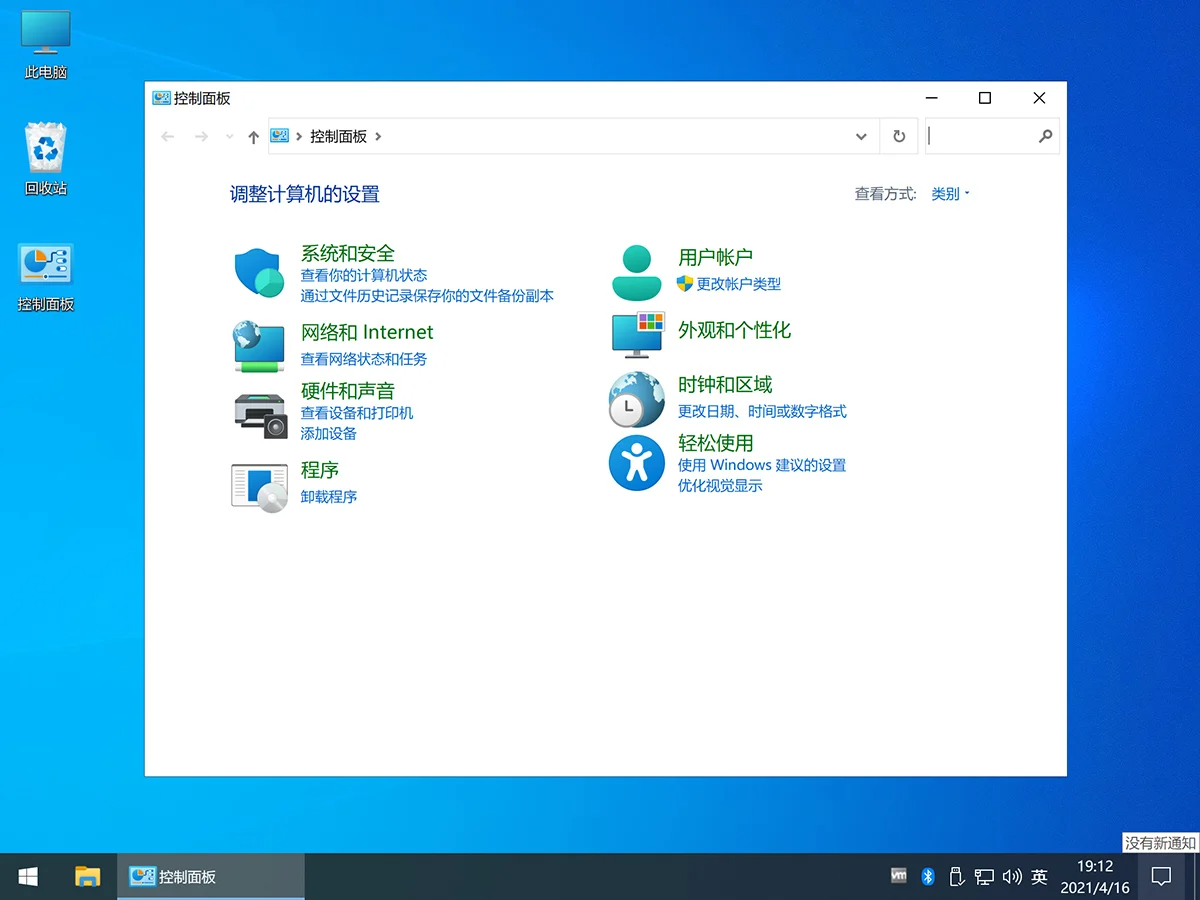Open the 系统和安全 shield icon
1200x900 pixels.
point(258,270)
